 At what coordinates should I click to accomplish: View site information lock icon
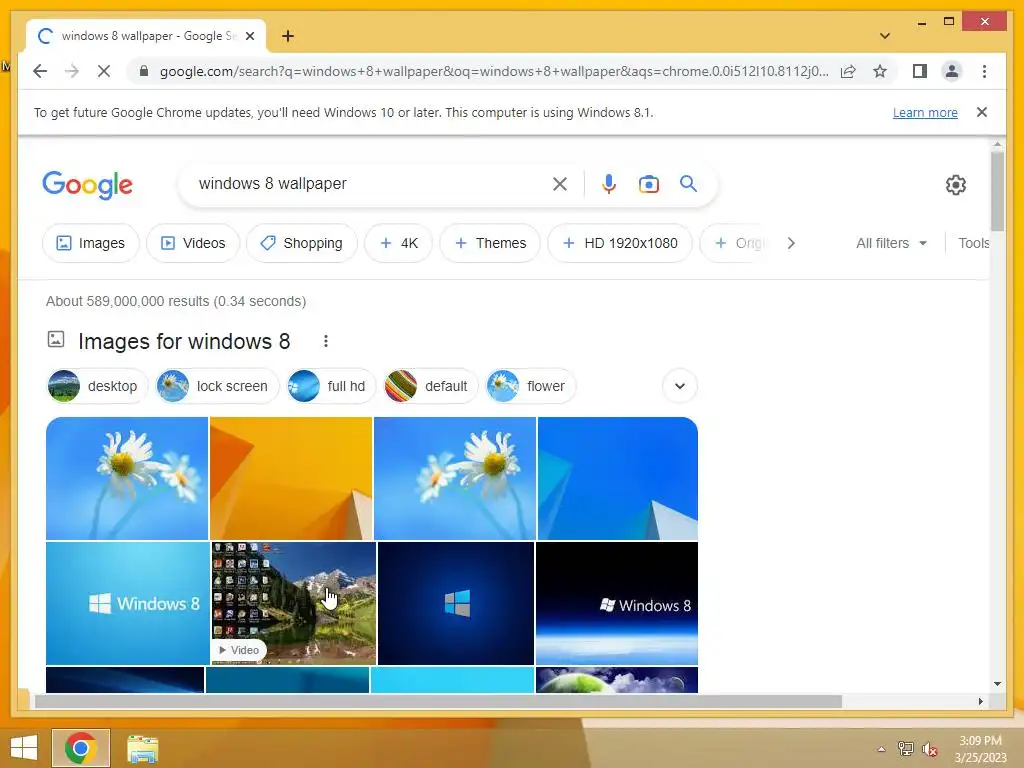coord(144,71)
